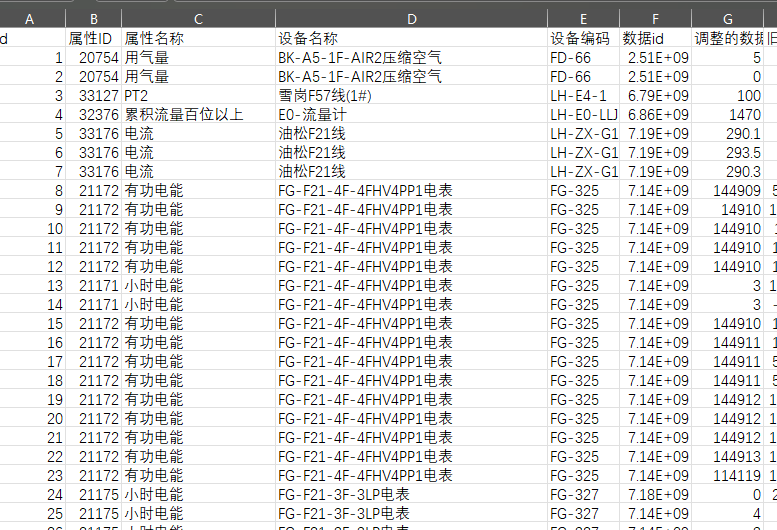Select column A header
Image resolution: width=777 pixels, height=530 pixels.
pos(30,19)
